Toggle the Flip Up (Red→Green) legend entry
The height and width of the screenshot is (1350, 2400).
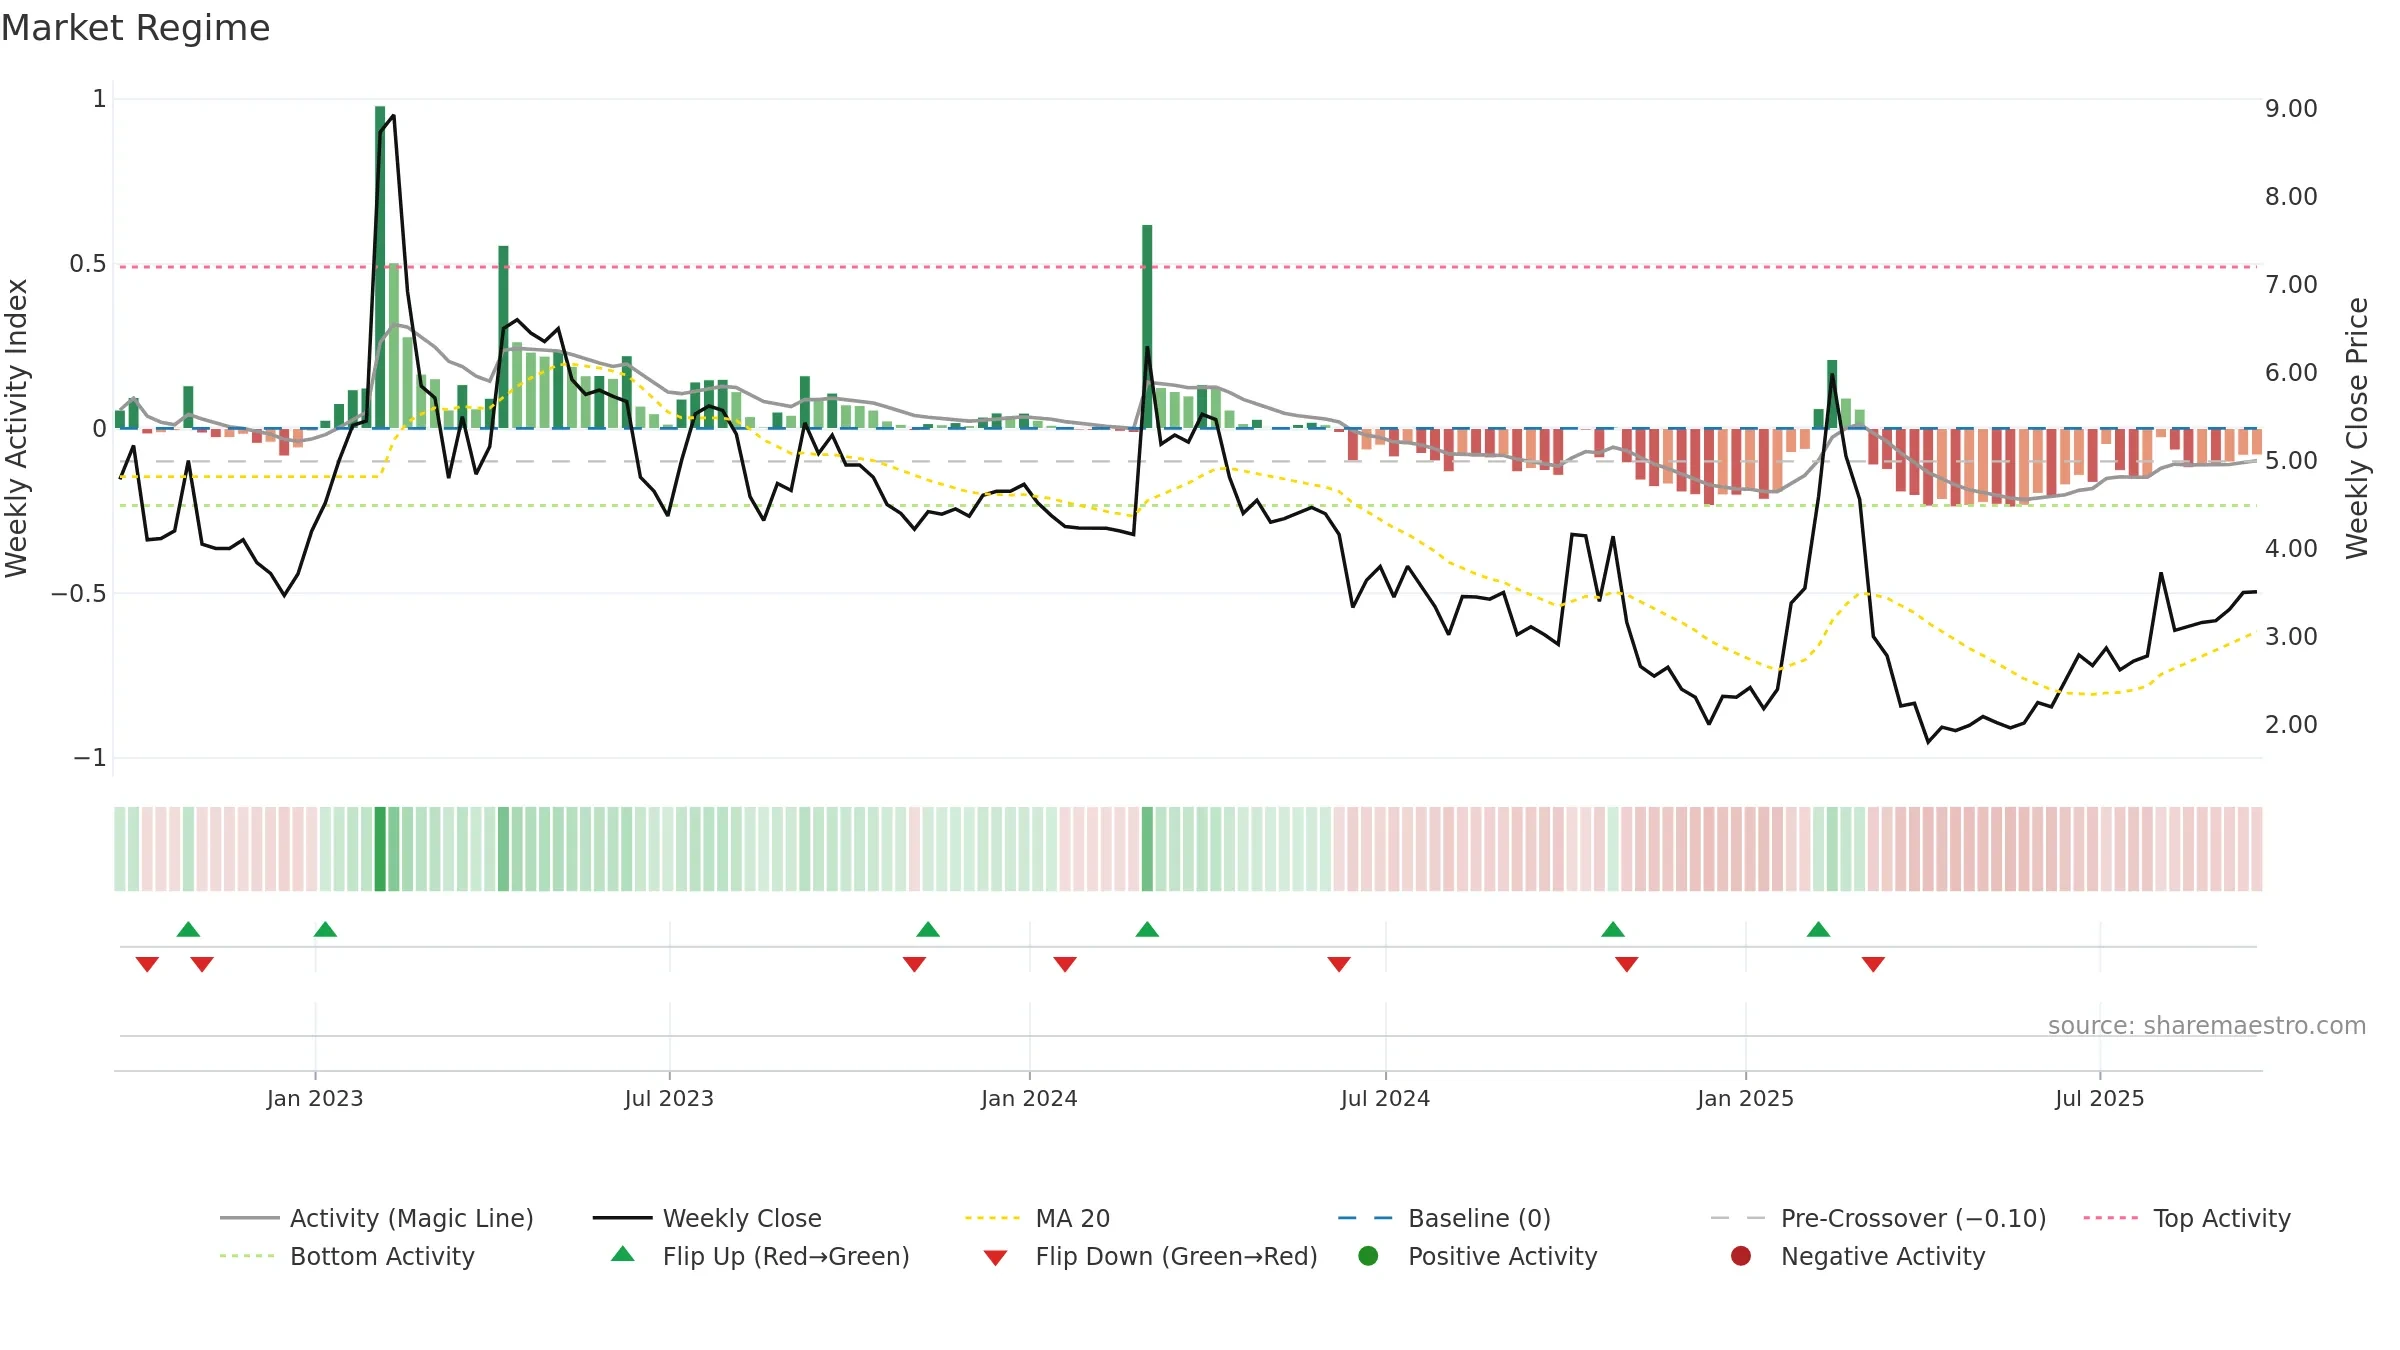click(x=760, y=1256)
